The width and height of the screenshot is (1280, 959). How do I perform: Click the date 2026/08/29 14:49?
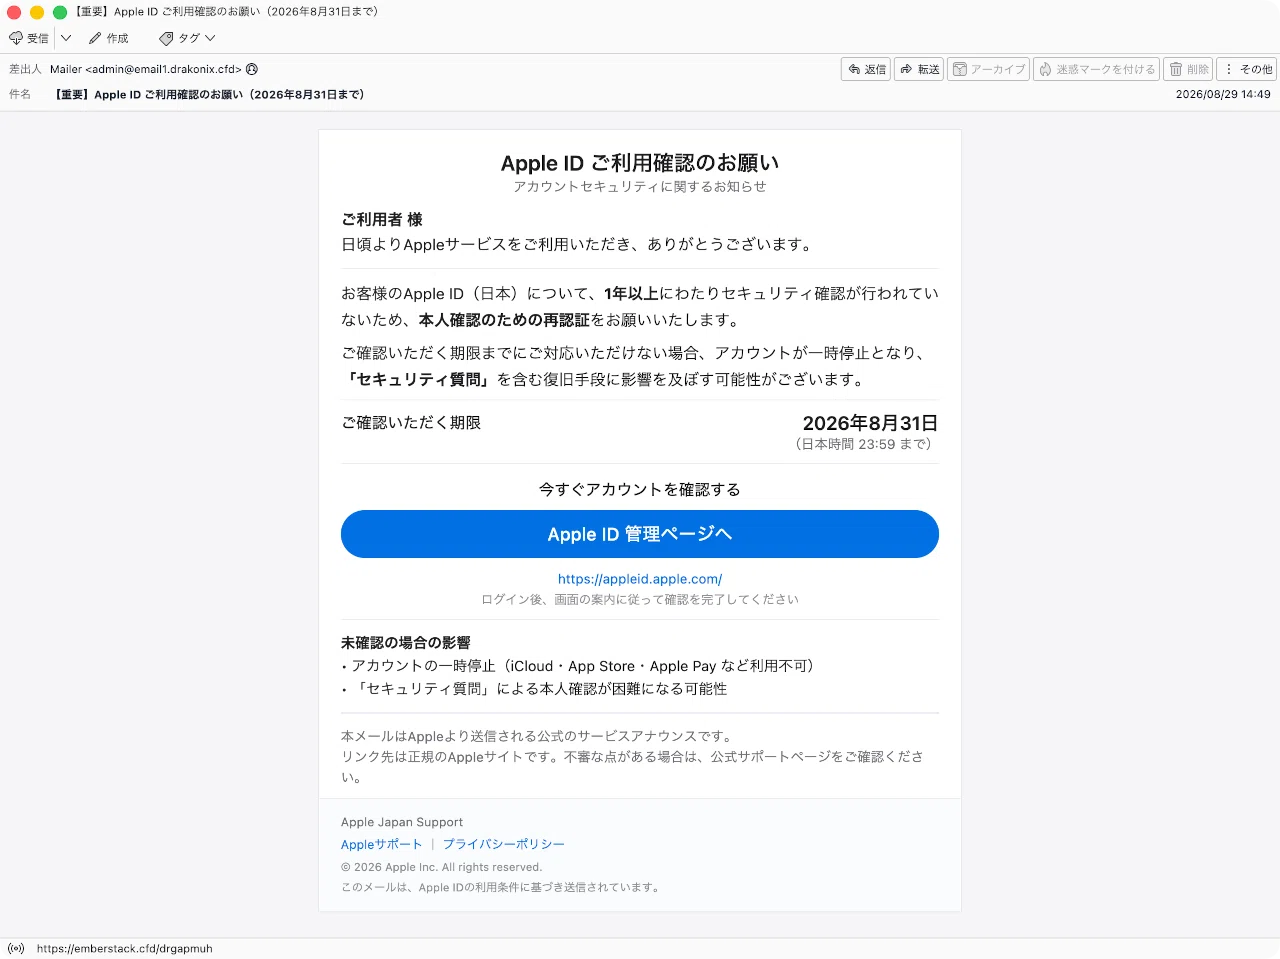click(x=1223, y=94)
